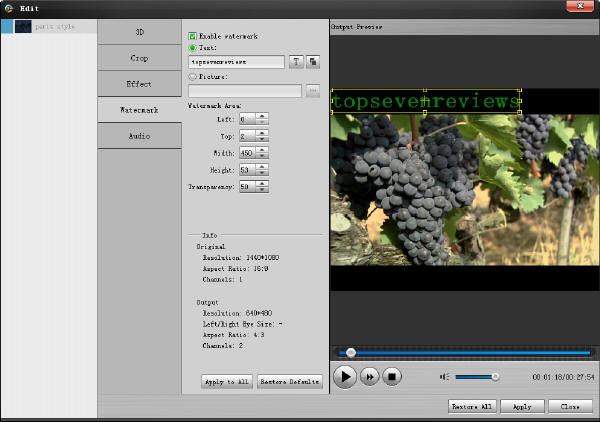Increase the Width value with up arrow
Image resolution: width=600 pixels, height=422 pixels.
coord(262,150)
